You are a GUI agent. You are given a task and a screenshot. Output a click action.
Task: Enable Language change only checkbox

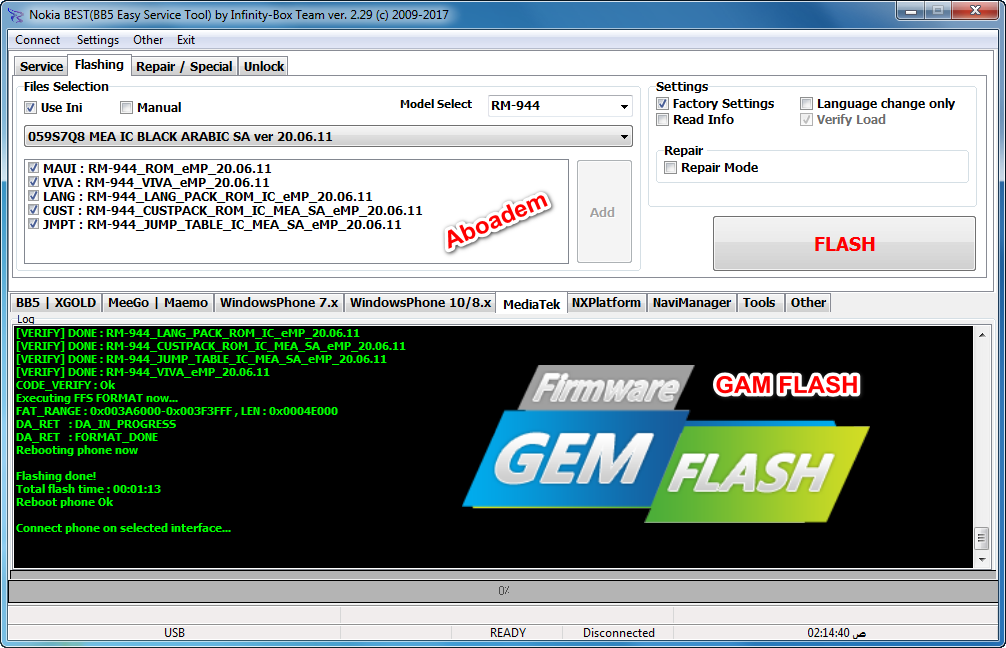(x=806, y=103)
